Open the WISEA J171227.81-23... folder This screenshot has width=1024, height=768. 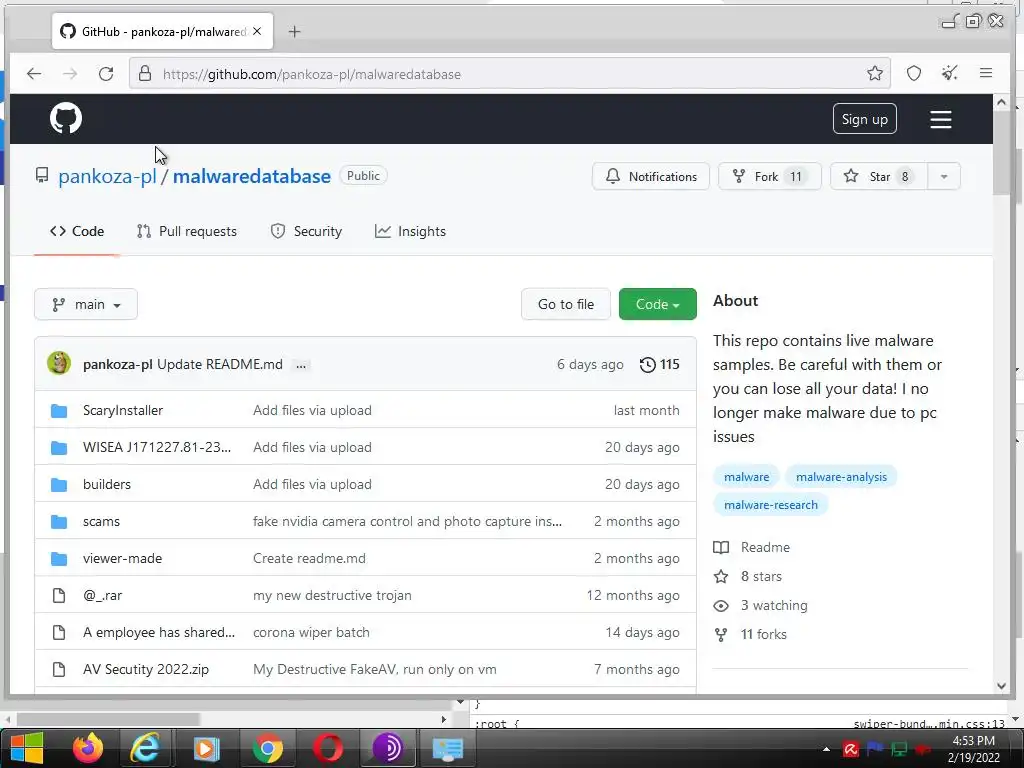[157, 447]
